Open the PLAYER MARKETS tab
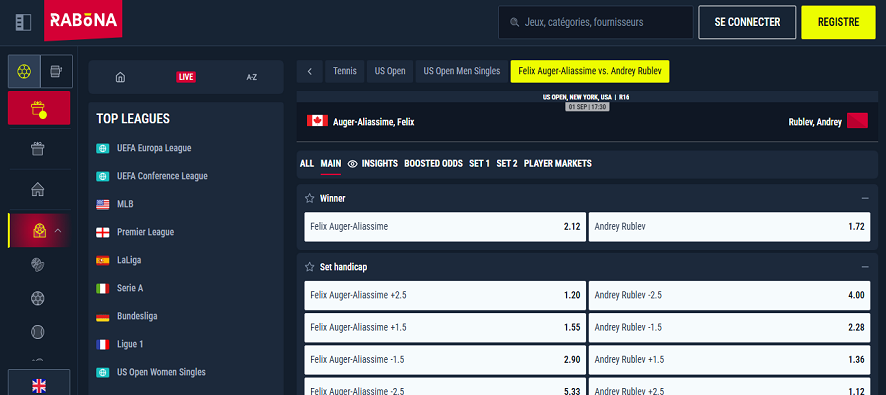 558,163
